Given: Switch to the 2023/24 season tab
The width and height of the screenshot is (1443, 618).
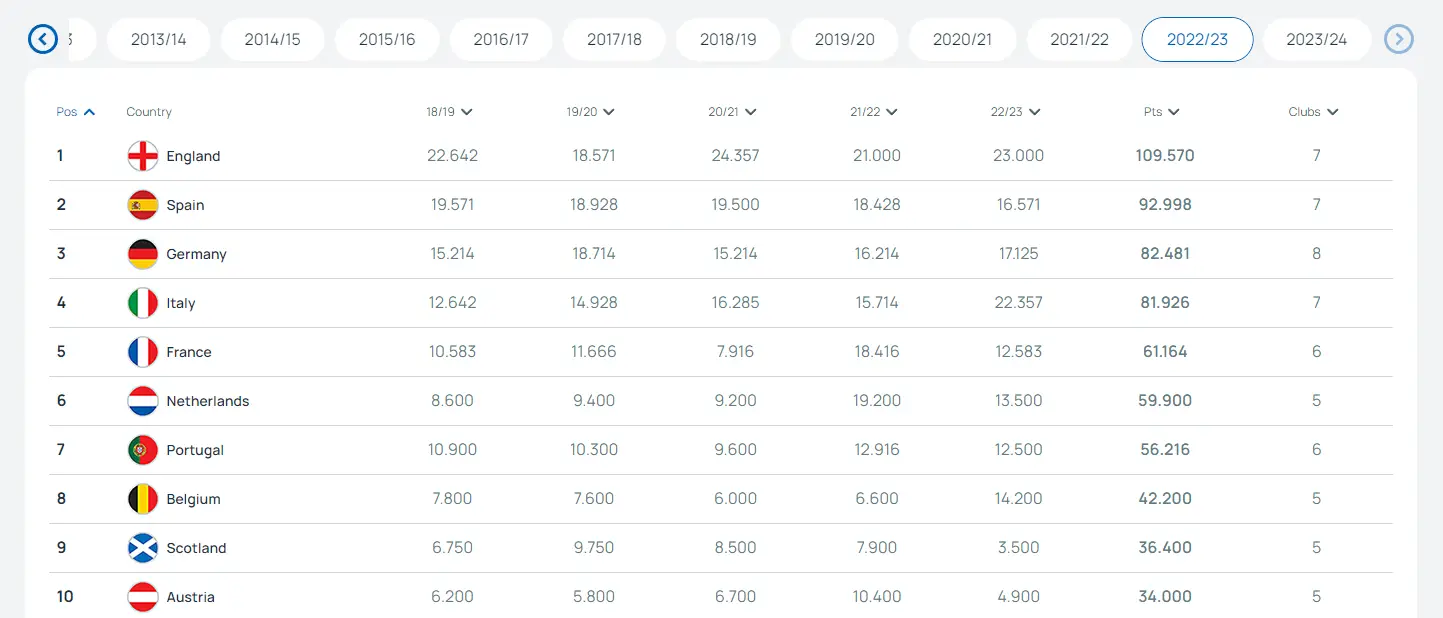Looking at the screenshot, I should tap(1316, 40).
